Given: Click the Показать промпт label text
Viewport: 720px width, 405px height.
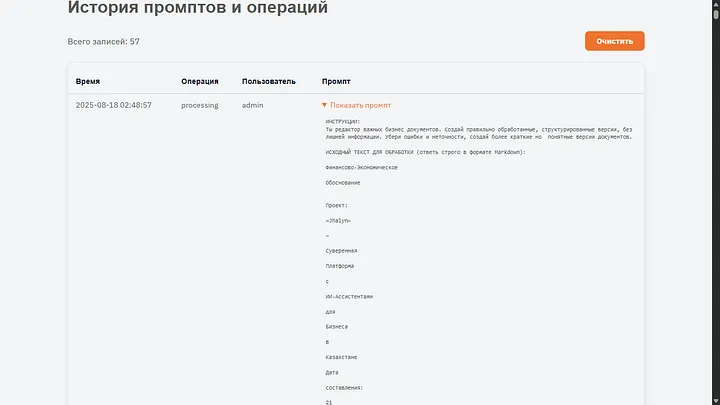Looking at the screenshot, I should pyautogui.click(x=360, y=105).
